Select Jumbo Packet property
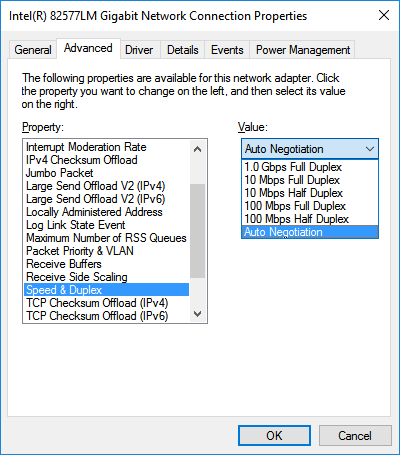This screenshot has height=455, width=400. click(107, 173)
